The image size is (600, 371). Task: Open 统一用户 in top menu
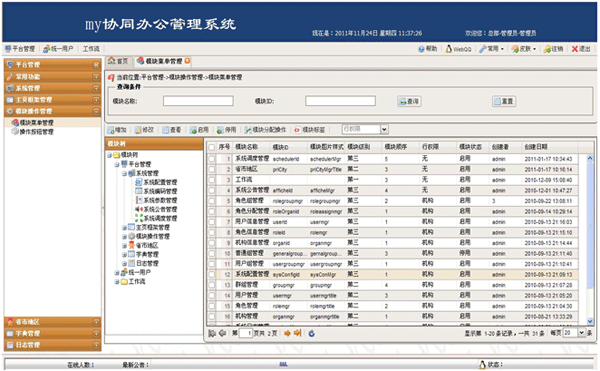point(58,49)
